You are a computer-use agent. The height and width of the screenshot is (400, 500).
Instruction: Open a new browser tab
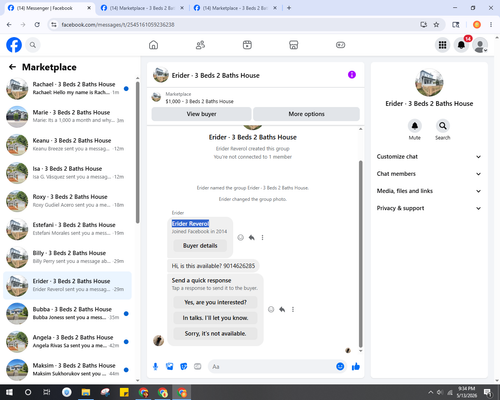click(289, 8)
